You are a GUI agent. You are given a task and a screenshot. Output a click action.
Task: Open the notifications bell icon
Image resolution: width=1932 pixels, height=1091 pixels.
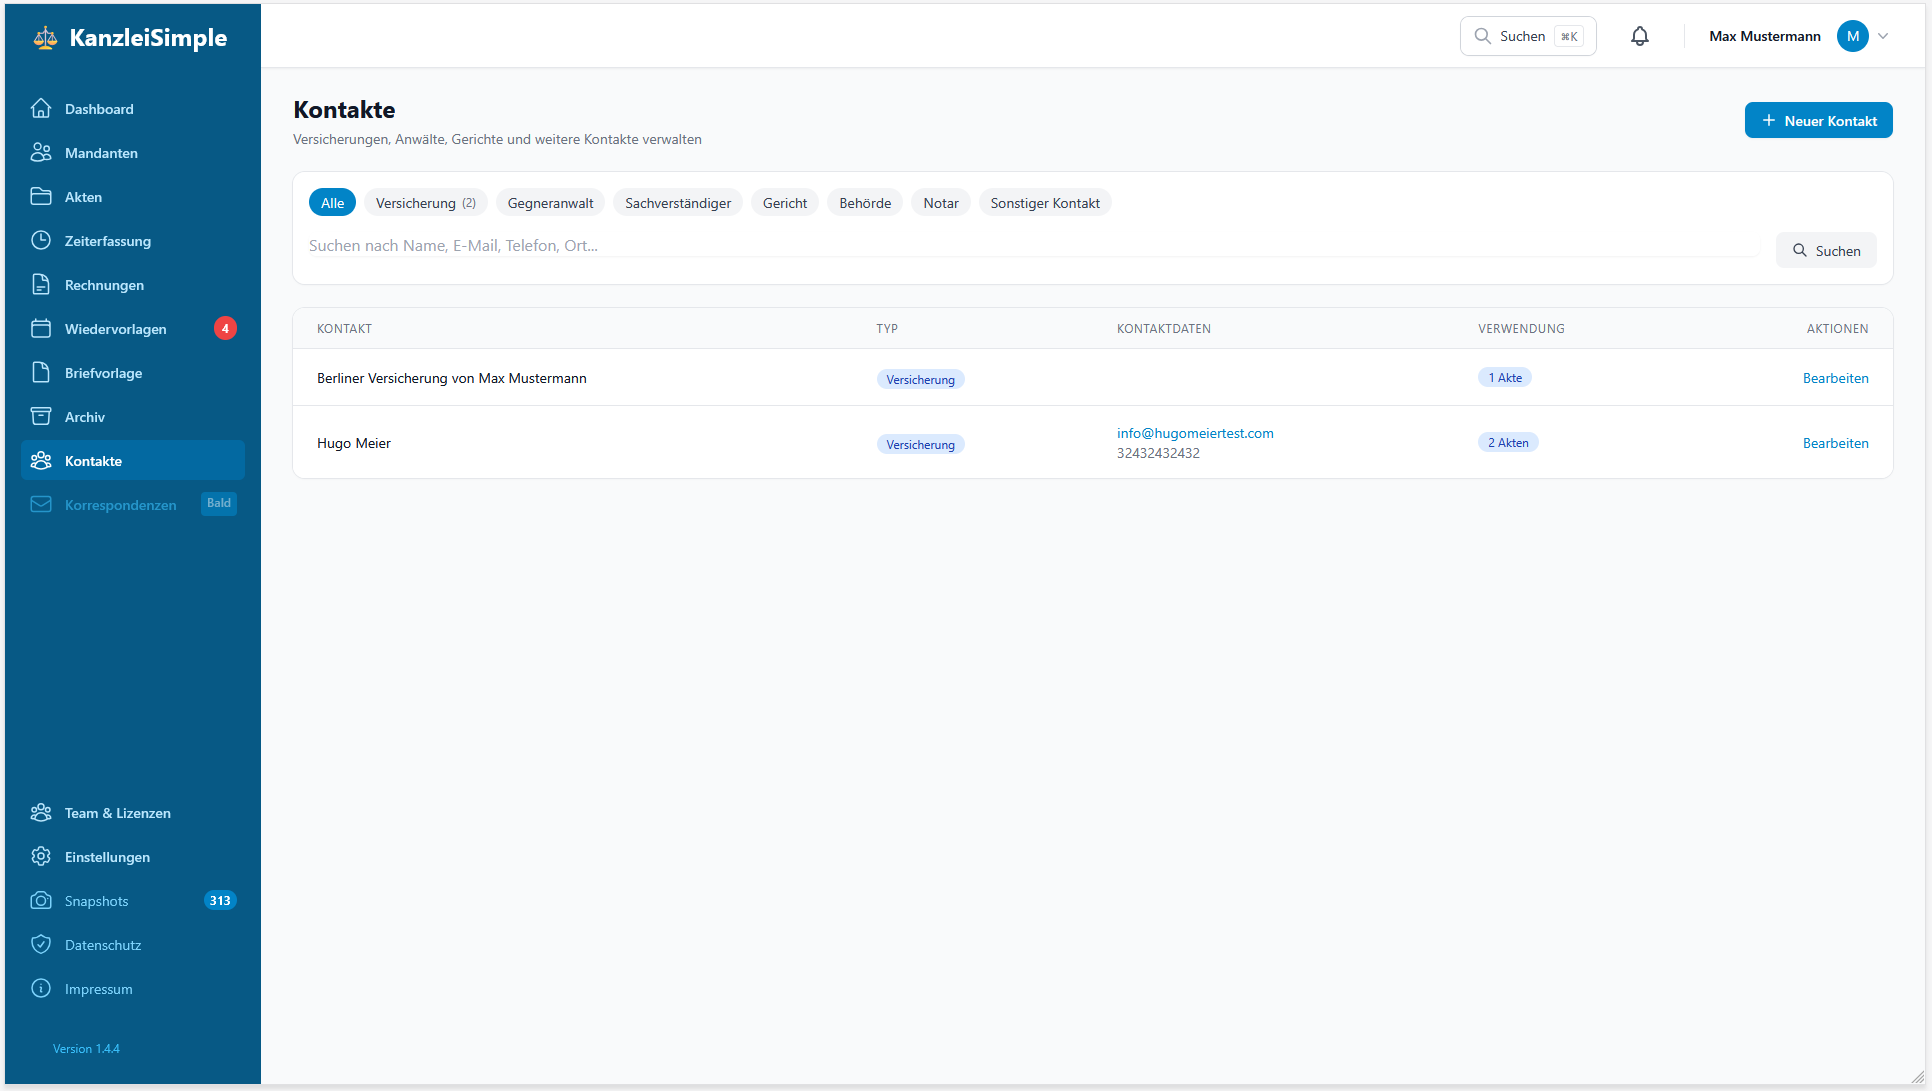[x=1639, y=36]
